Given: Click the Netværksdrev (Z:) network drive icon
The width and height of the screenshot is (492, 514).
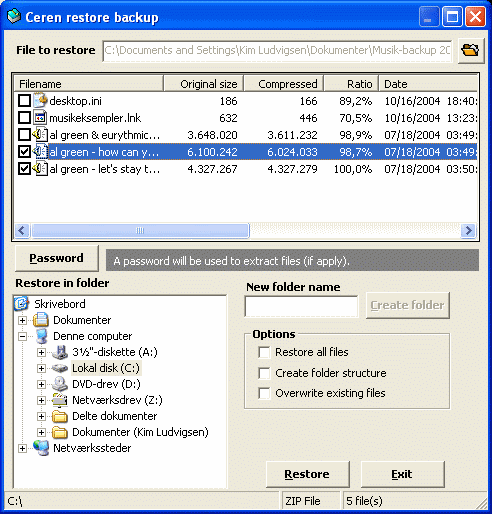Looking at the screenshot, I should coord(60,400).
